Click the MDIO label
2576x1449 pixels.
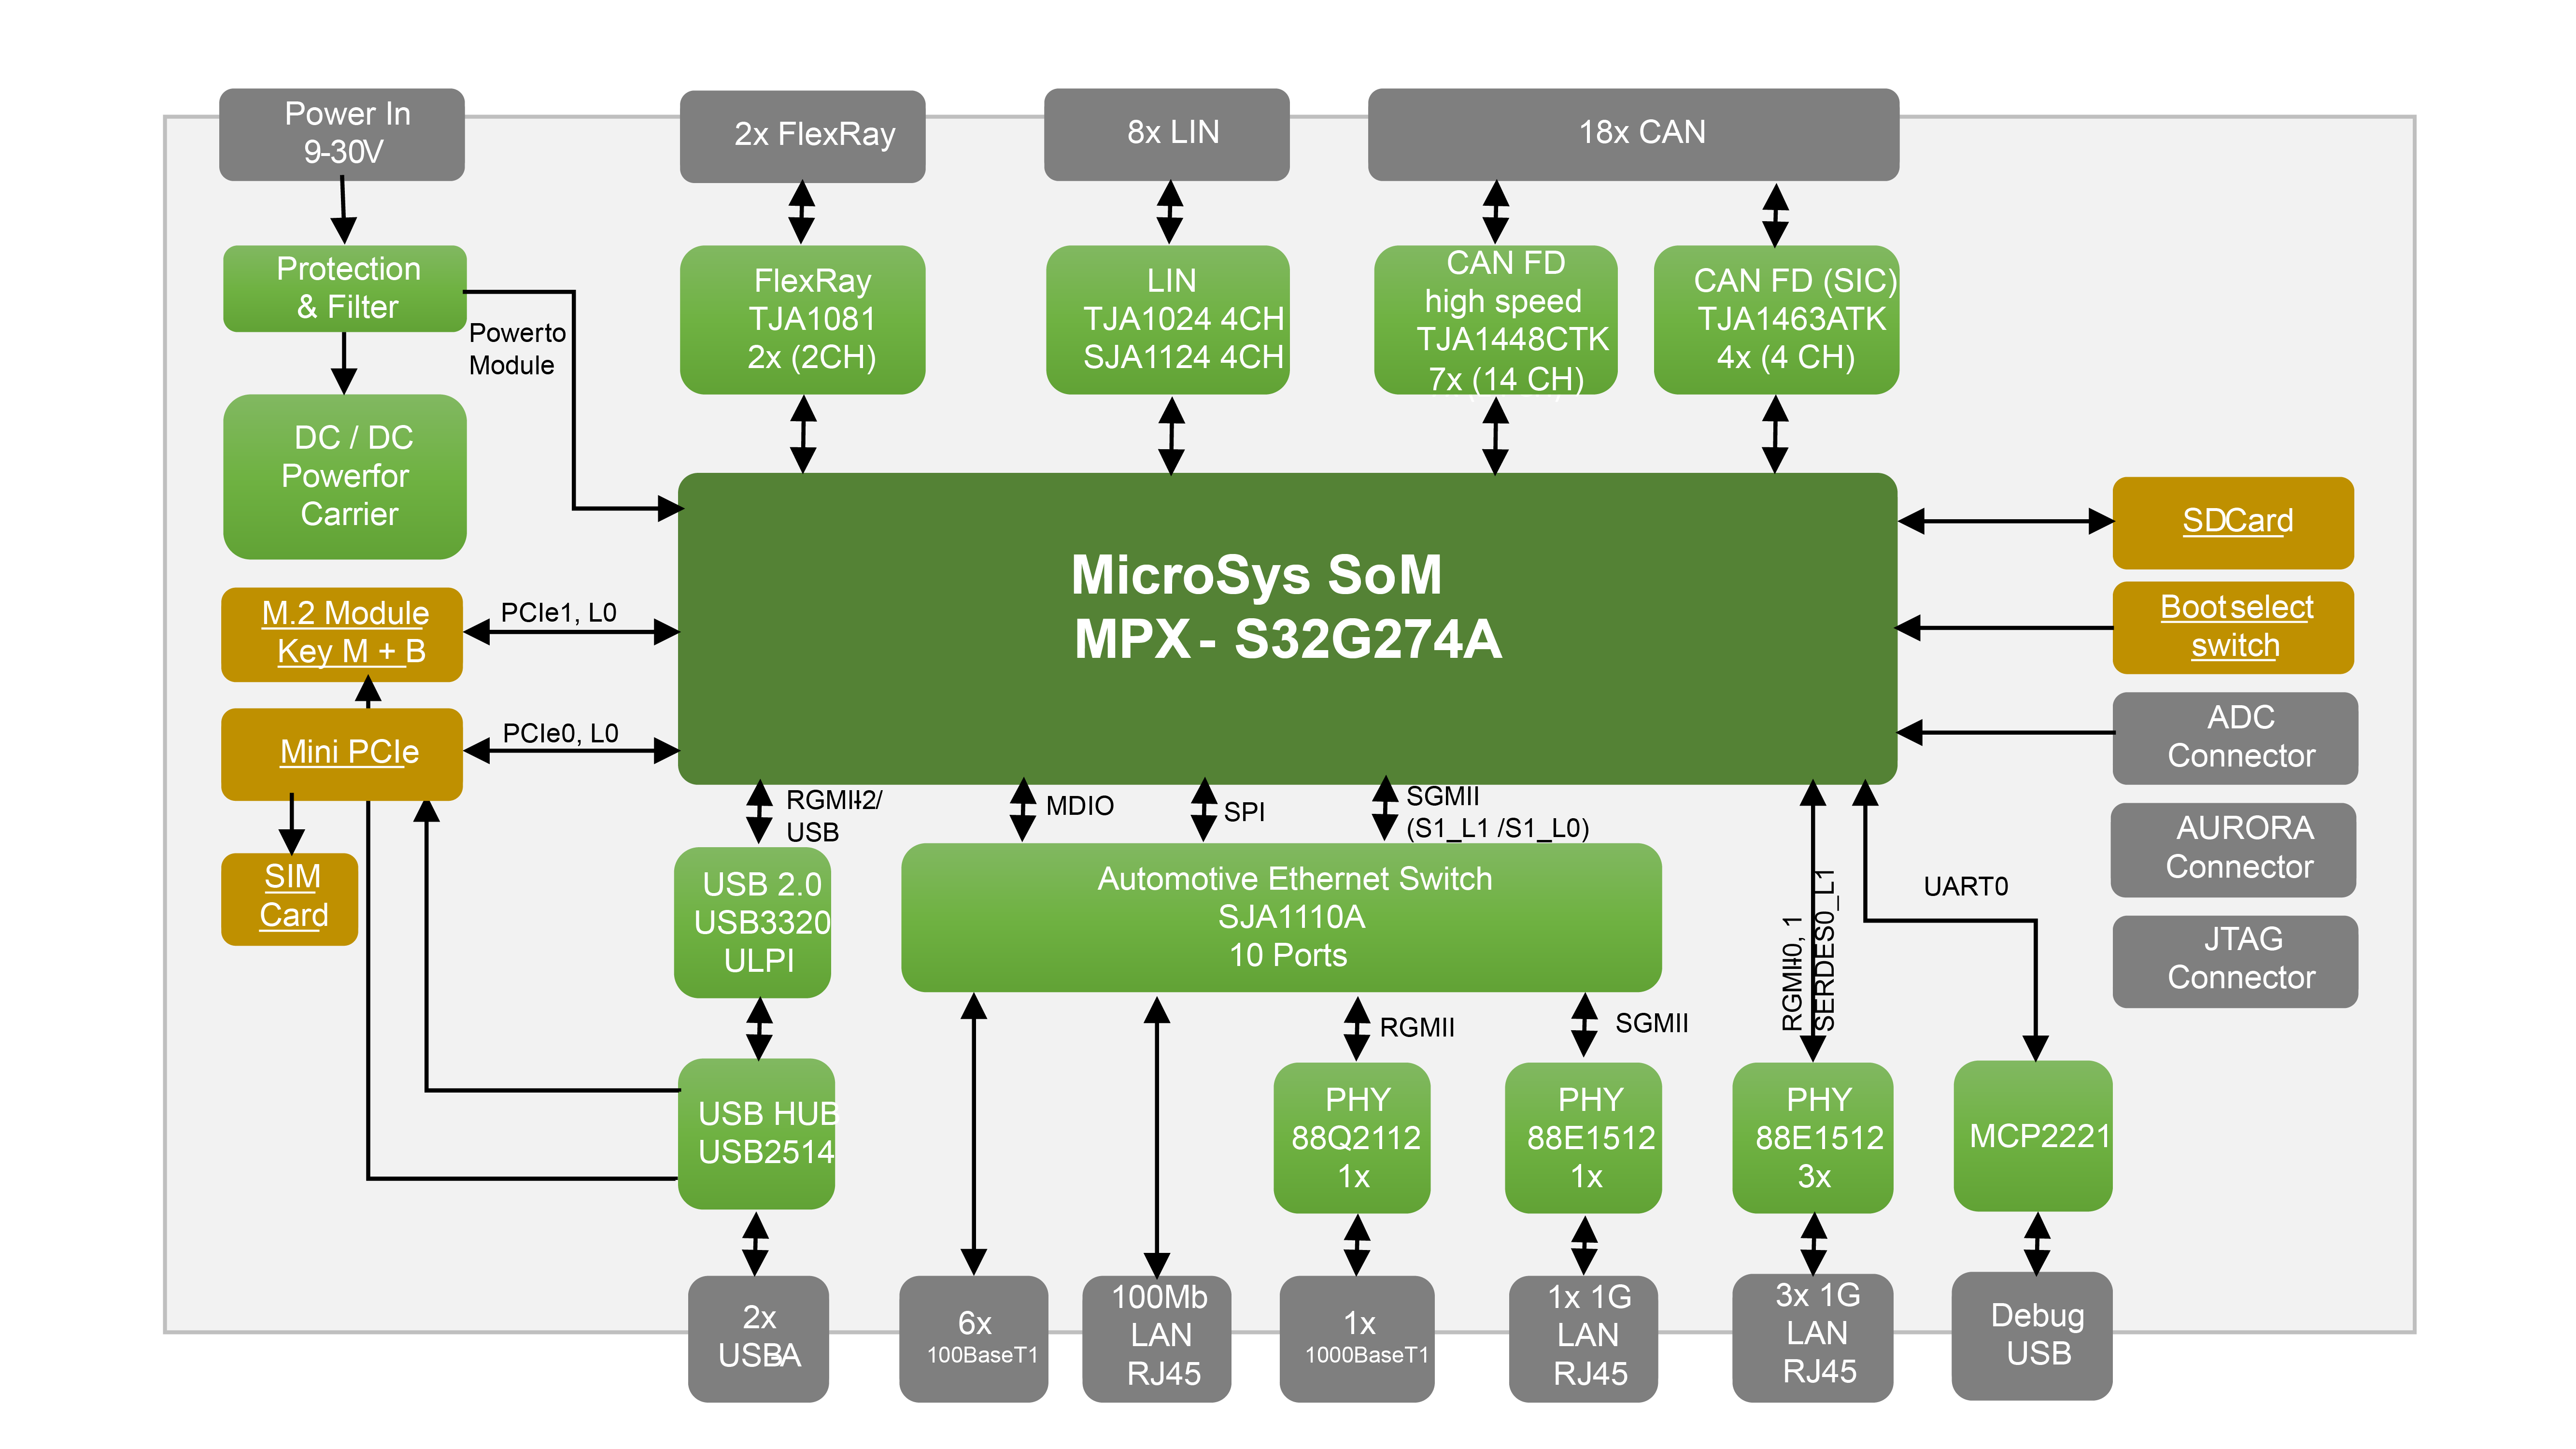[1079, 805]
